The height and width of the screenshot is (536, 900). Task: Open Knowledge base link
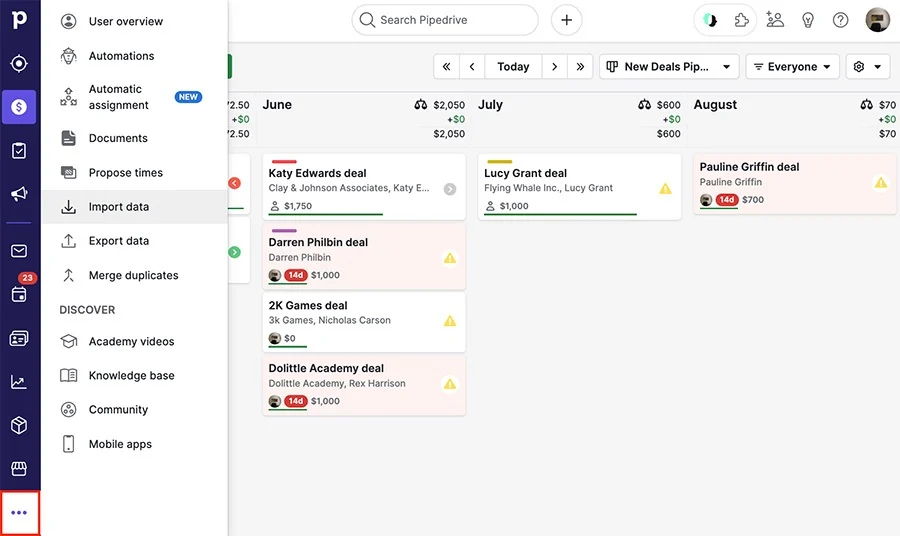point(135,375)
